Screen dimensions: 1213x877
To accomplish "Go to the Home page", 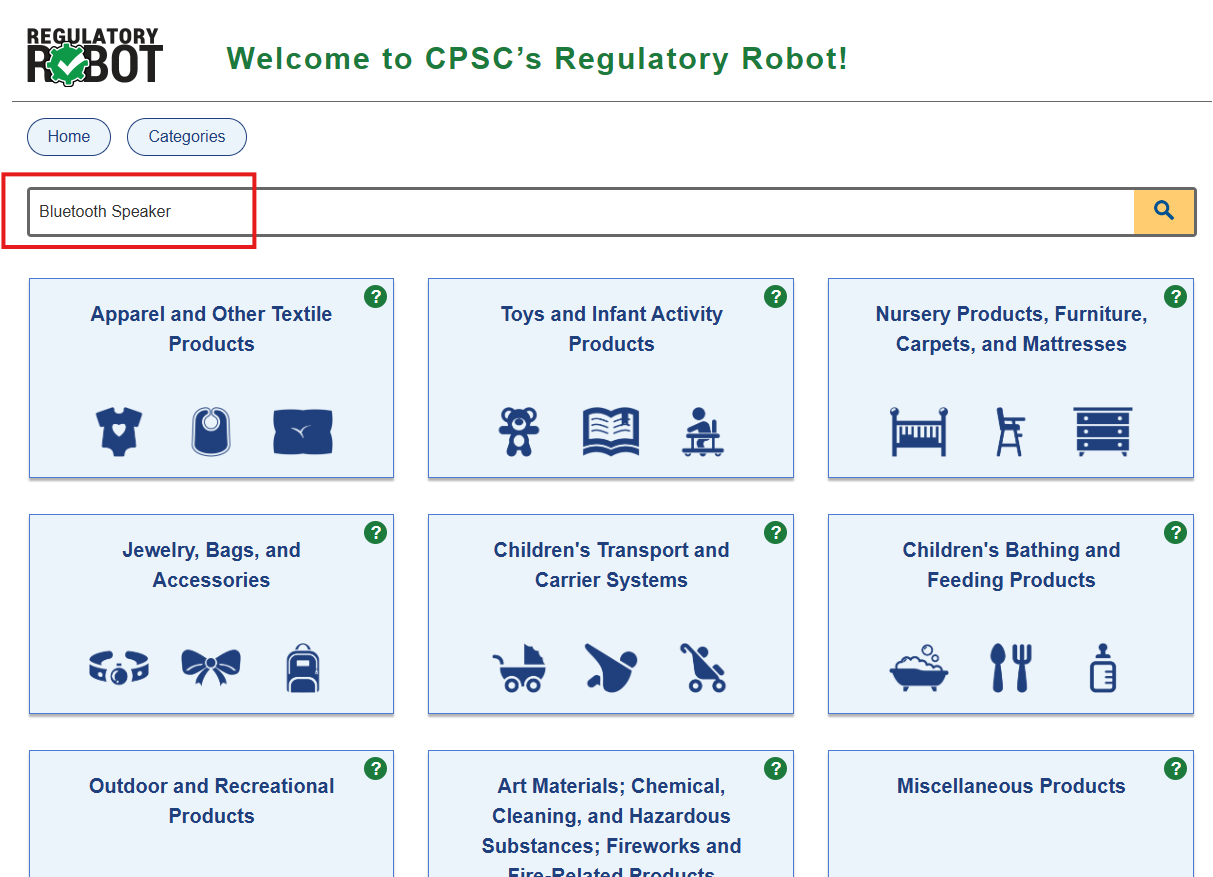I will [x=69, y=137].
